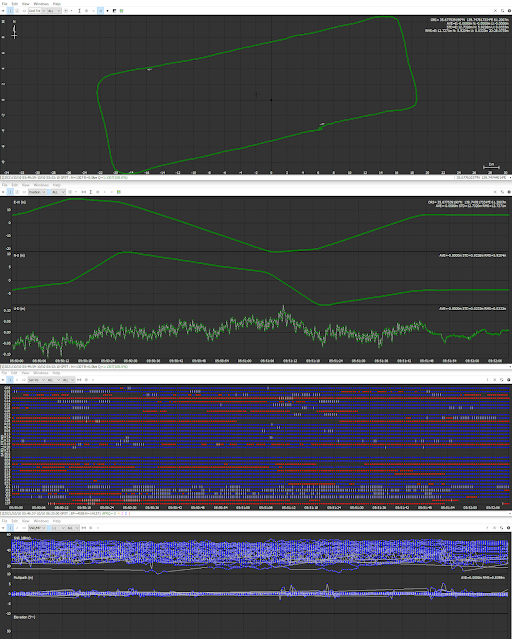Click map image icon in ground track toolbar
The image size is (512, 639).
(114, 11)
